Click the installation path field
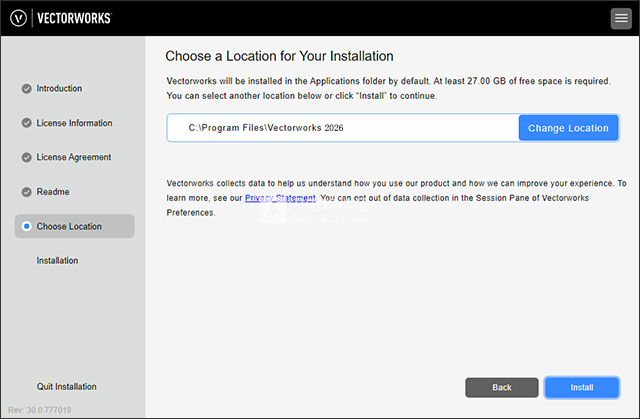This screenshot has width=640, height=419. [342, 128]
